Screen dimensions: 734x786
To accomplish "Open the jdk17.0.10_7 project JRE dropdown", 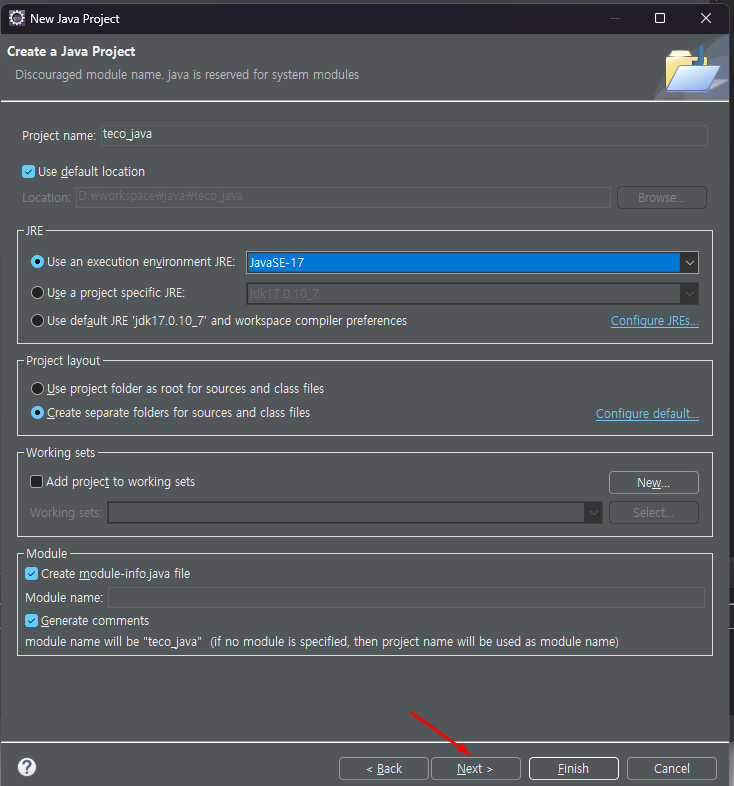I will click(689, 294).
